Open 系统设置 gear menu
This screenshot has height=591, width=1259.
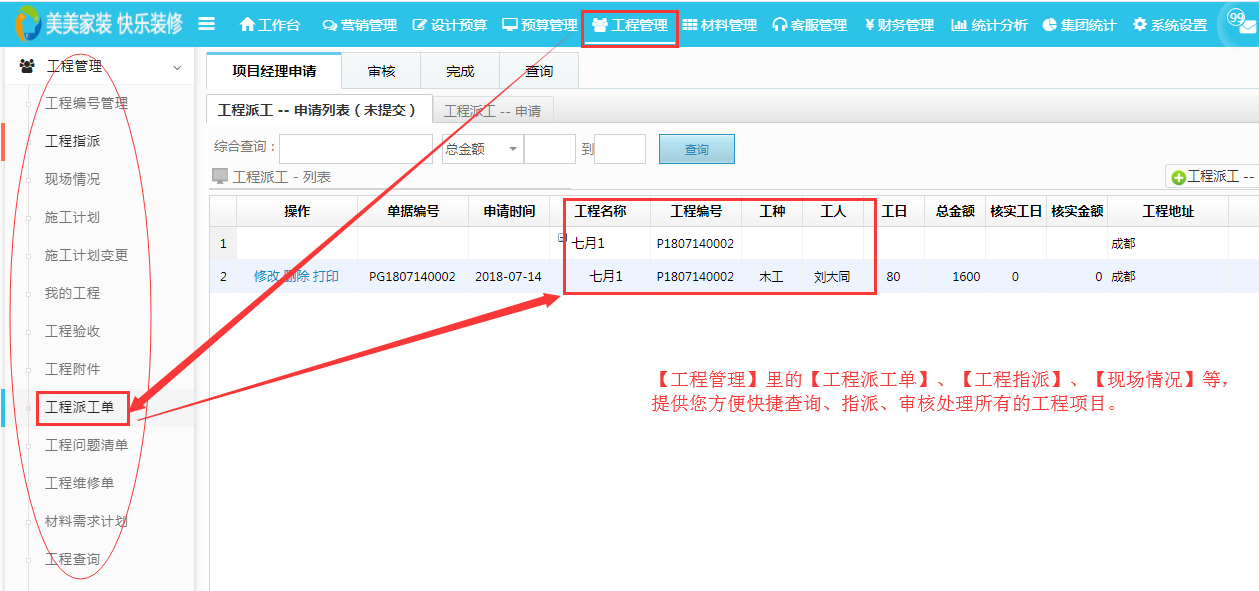click(1169, 25)
